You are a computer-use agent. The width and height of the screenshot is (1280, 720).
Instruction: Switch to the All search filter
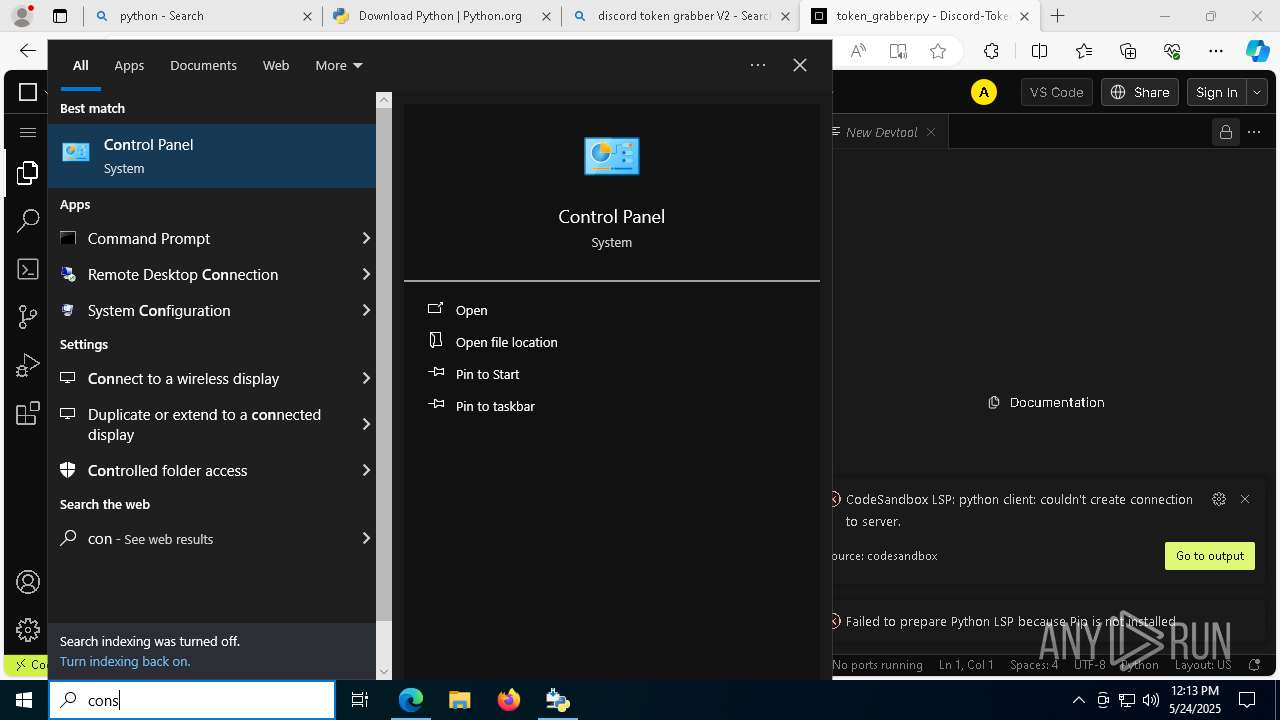tap(80, 65)
